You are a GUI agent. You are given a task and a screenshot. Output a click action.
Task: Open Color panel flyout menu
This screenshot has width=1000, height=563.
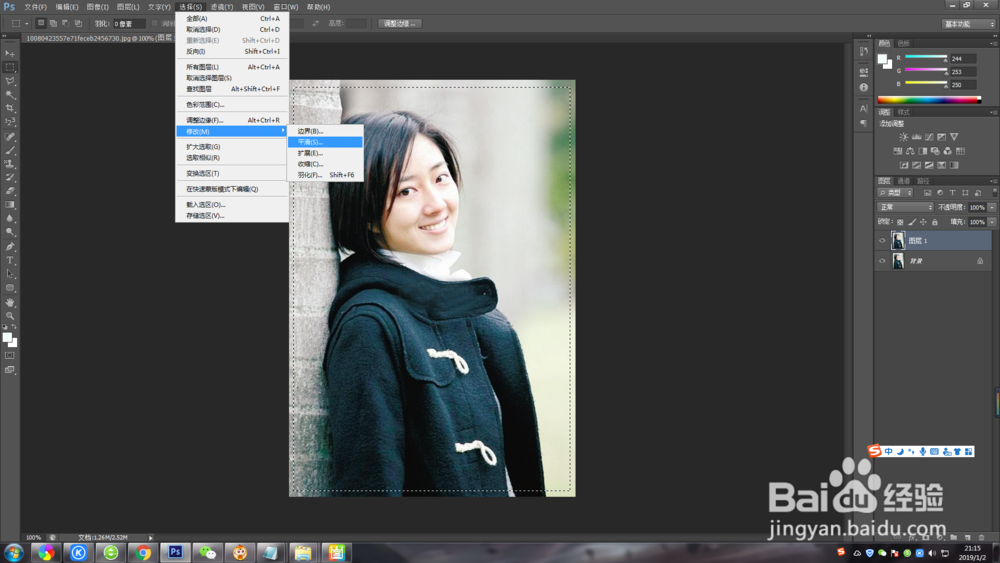click(x=993, y=43)
